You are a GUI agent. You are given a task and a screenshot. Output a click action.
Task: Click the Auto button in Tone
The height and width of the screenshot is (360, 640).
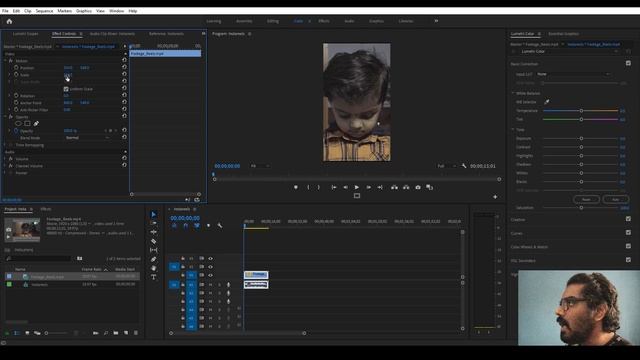(x=616, y=199)
